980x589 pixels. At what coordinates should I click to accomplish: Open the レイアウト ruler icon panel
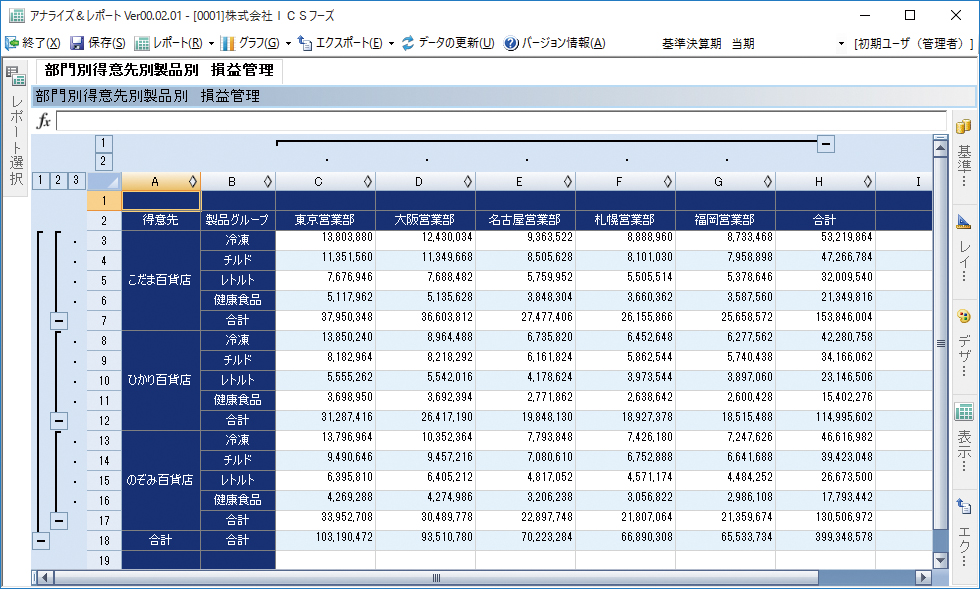point(964,222)
